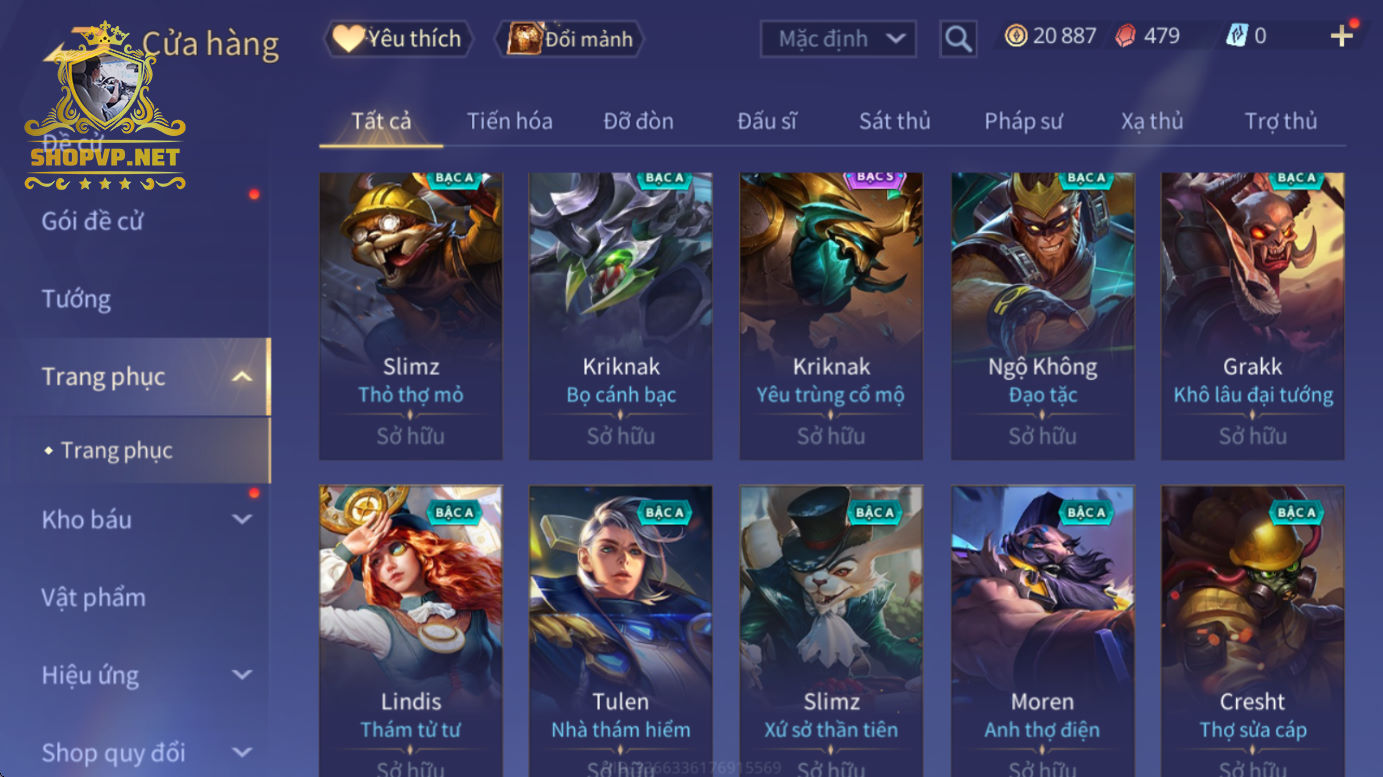Open Slimz Thỏ thợ mỏ skin card
This screenshot has height=777, width=1383.
click(411, 316)
